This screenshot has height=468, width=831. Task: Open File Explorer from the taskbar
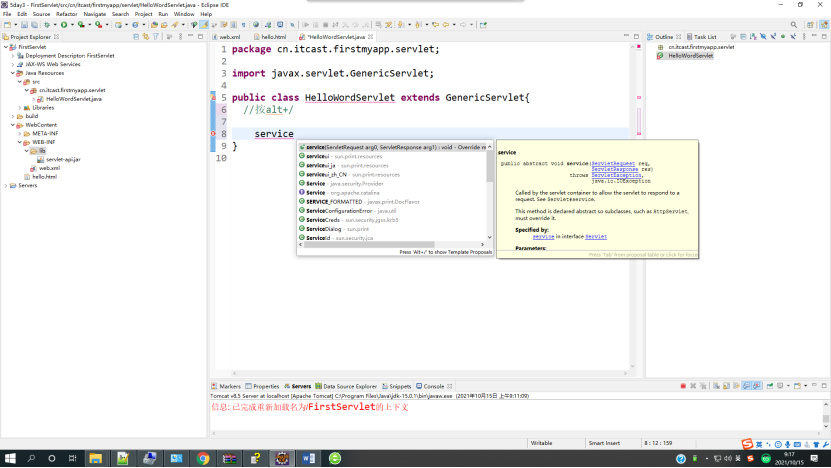[95, 458]
